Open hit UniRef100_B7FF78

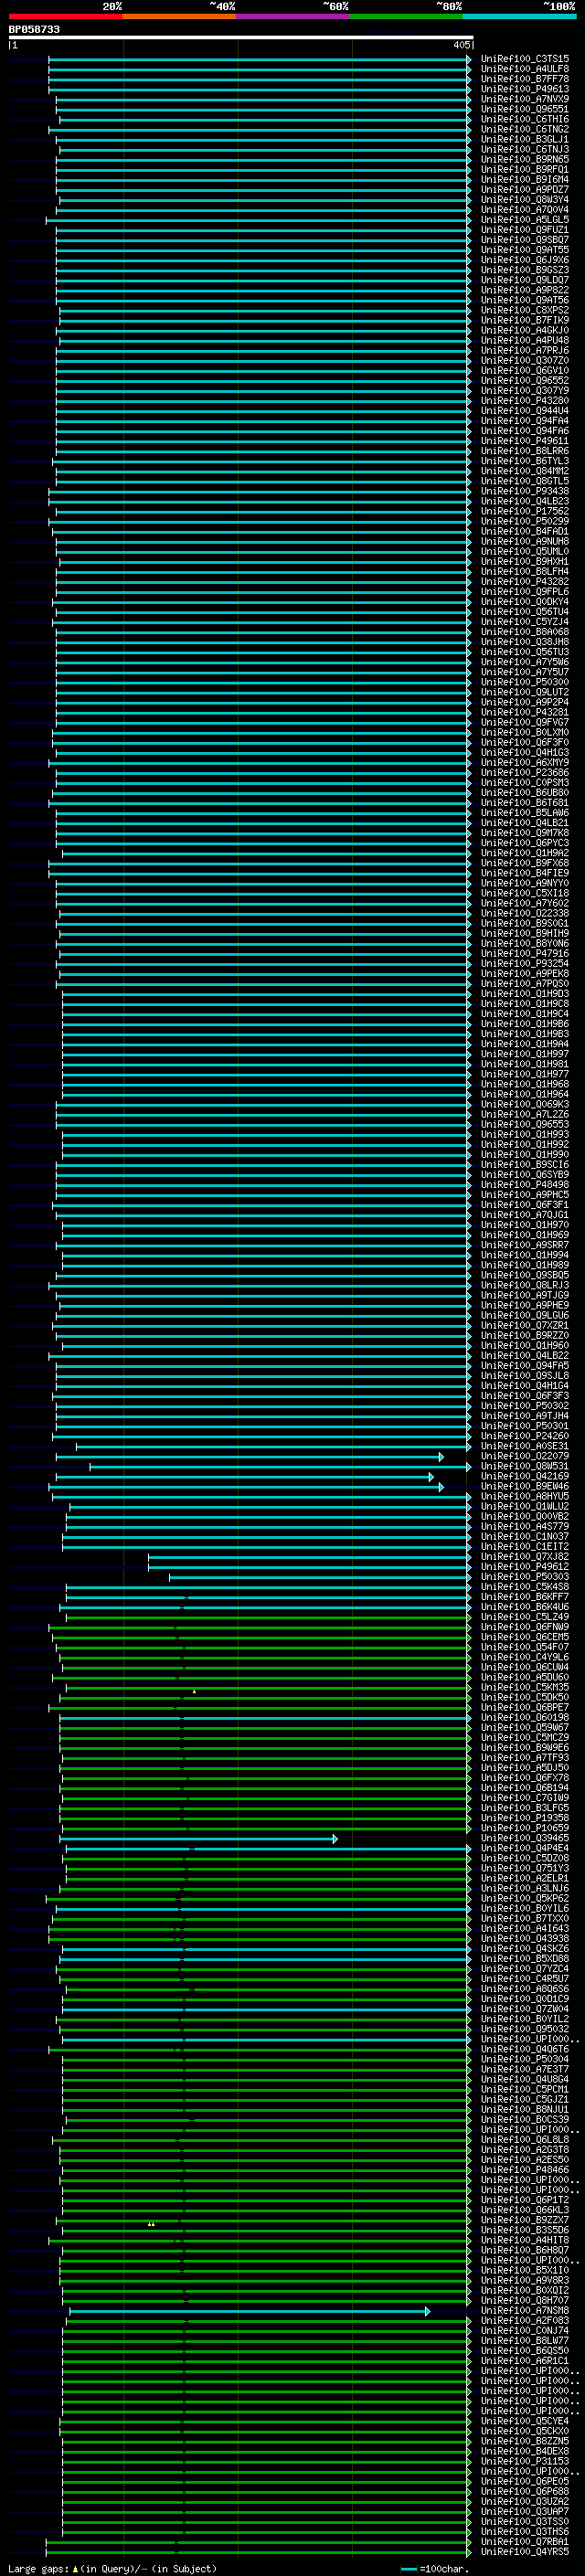(524, 79)
